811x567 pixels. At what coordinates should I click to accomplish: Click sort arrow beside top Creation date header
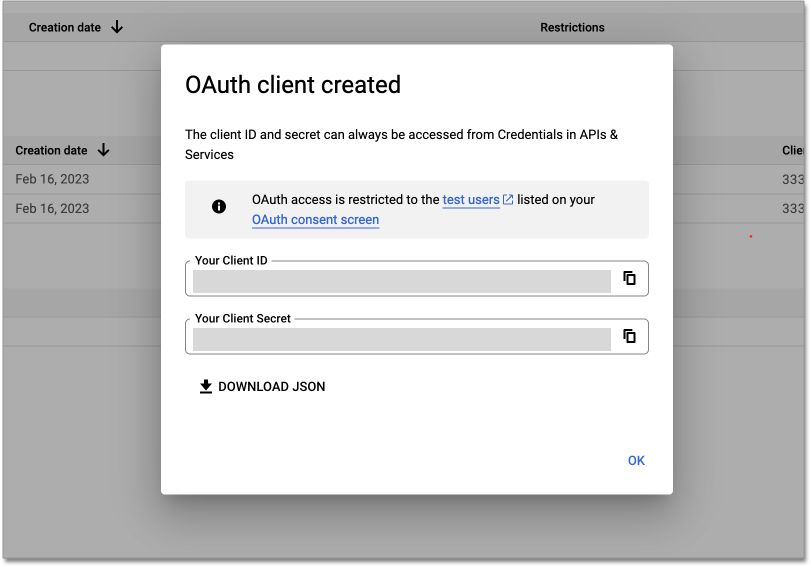tap(117, 28)
